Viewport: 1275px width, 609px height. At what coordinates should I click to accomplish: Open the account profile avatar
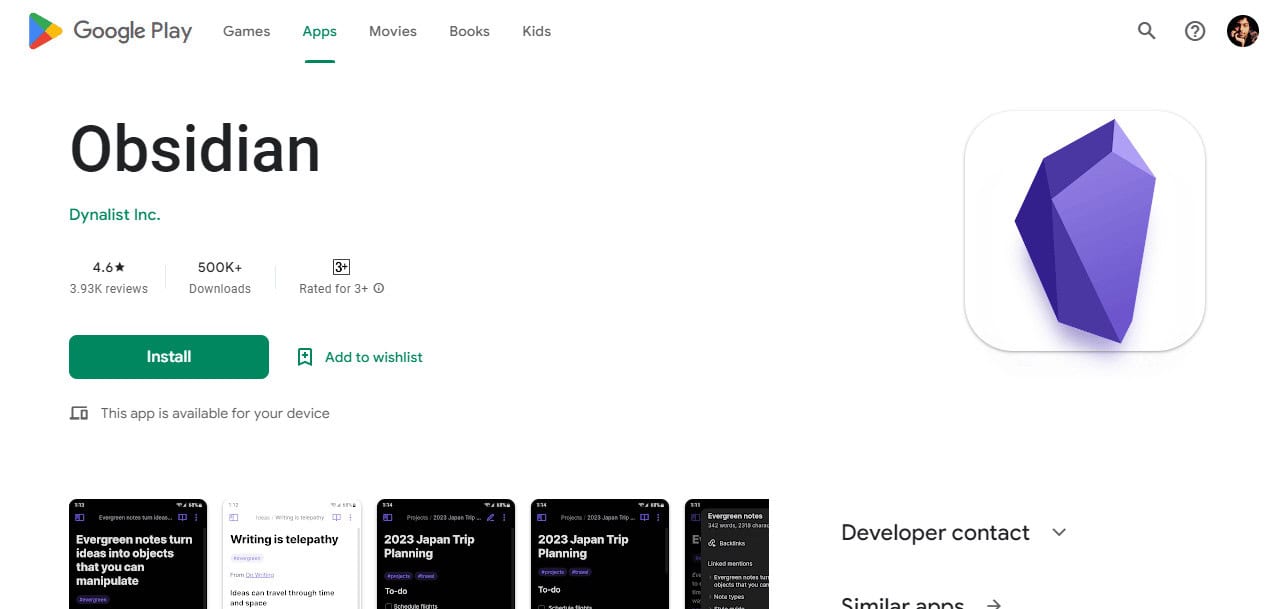[x=1243, y=31]
